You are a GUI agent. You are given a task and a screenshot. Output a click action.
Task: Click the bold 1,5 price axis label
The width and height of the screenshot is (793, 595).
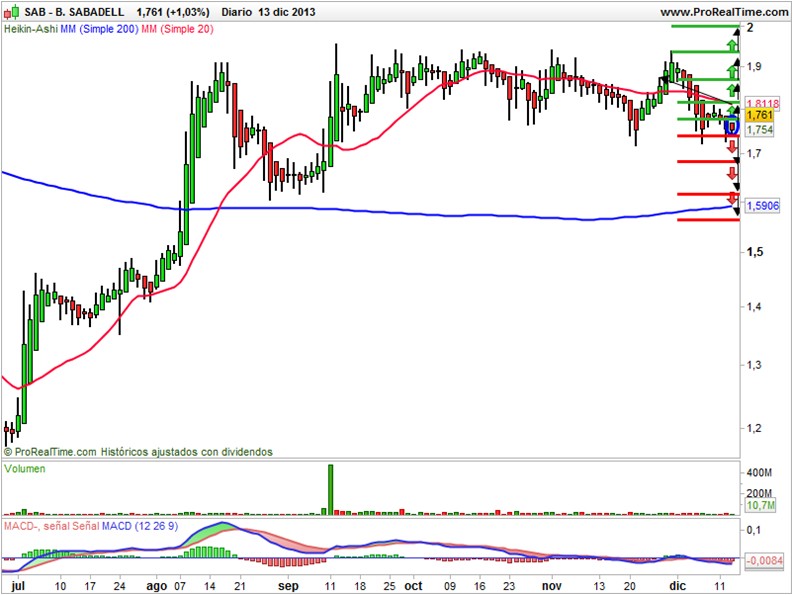[x=755, y=252]
